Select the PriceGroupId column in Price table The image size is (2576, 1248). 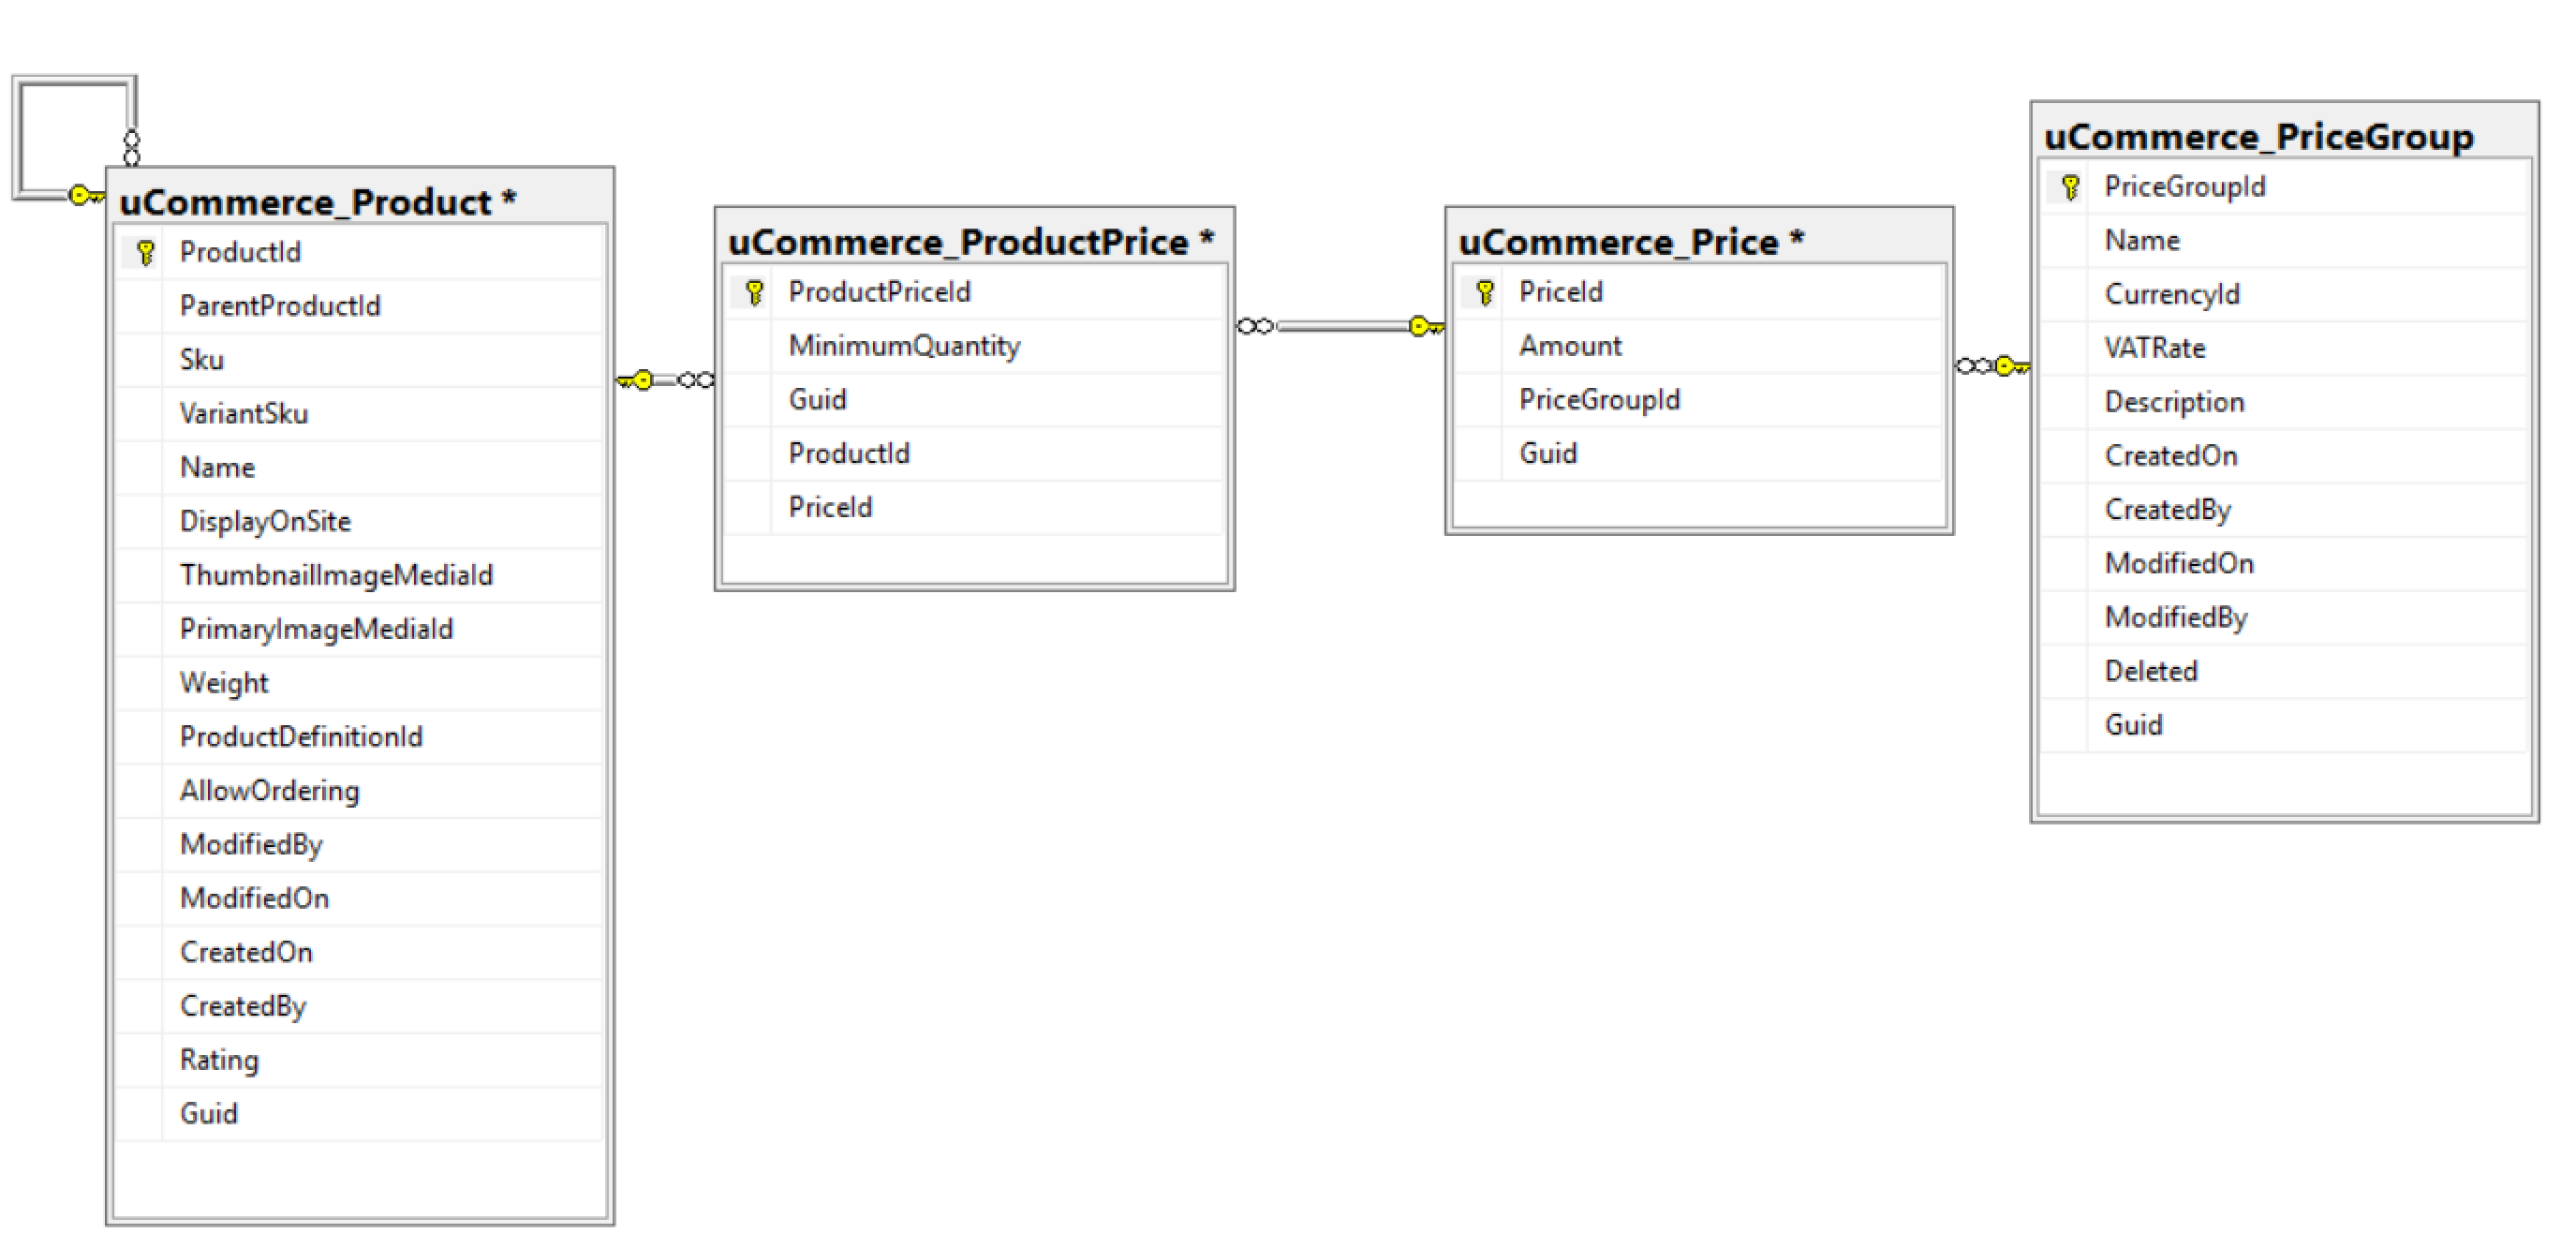point(1700,400)
